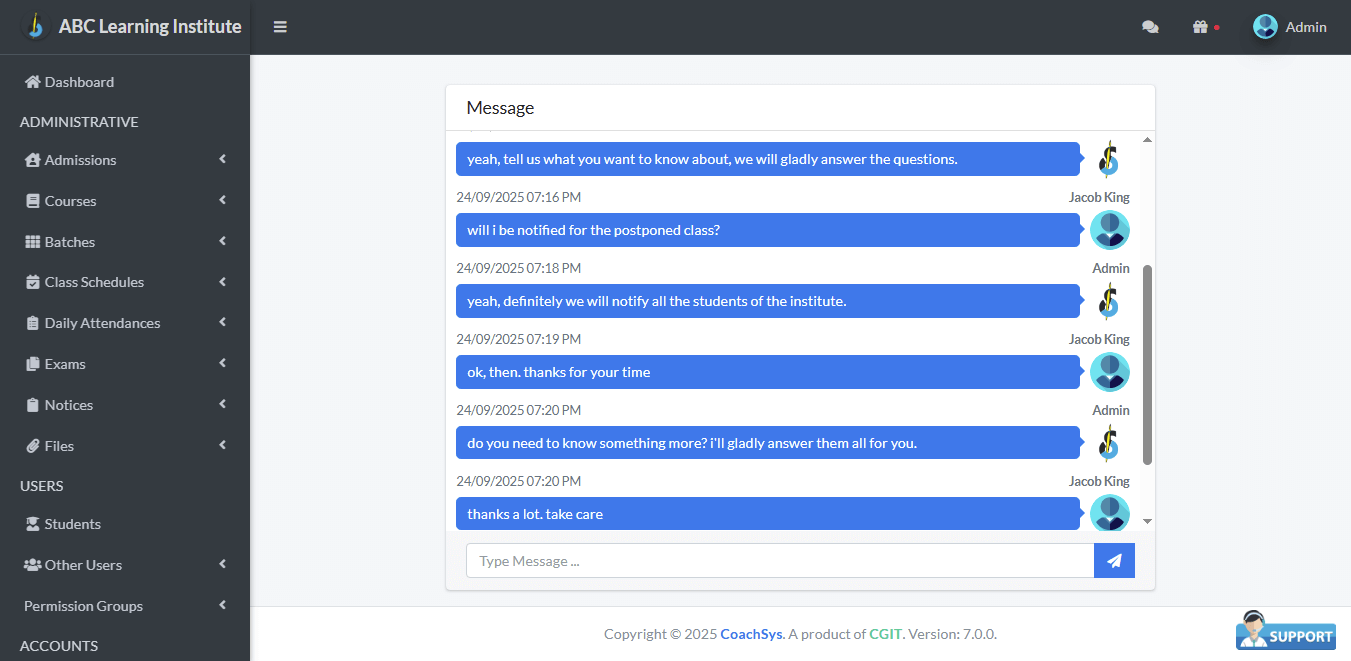Select the Exams book icon in sidebar
Screen dimensions: 1351x661
coord(33,364)
